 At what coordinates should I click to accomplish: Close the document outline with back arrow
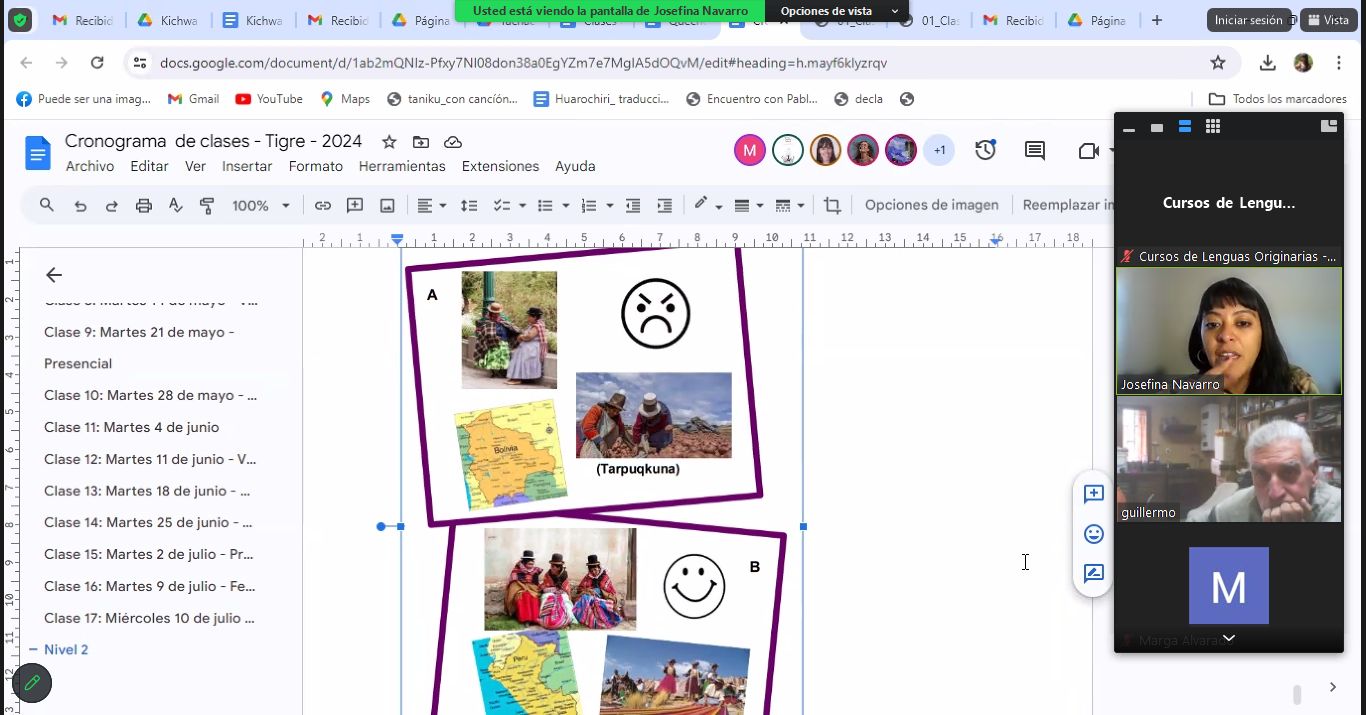coord(54,275)
